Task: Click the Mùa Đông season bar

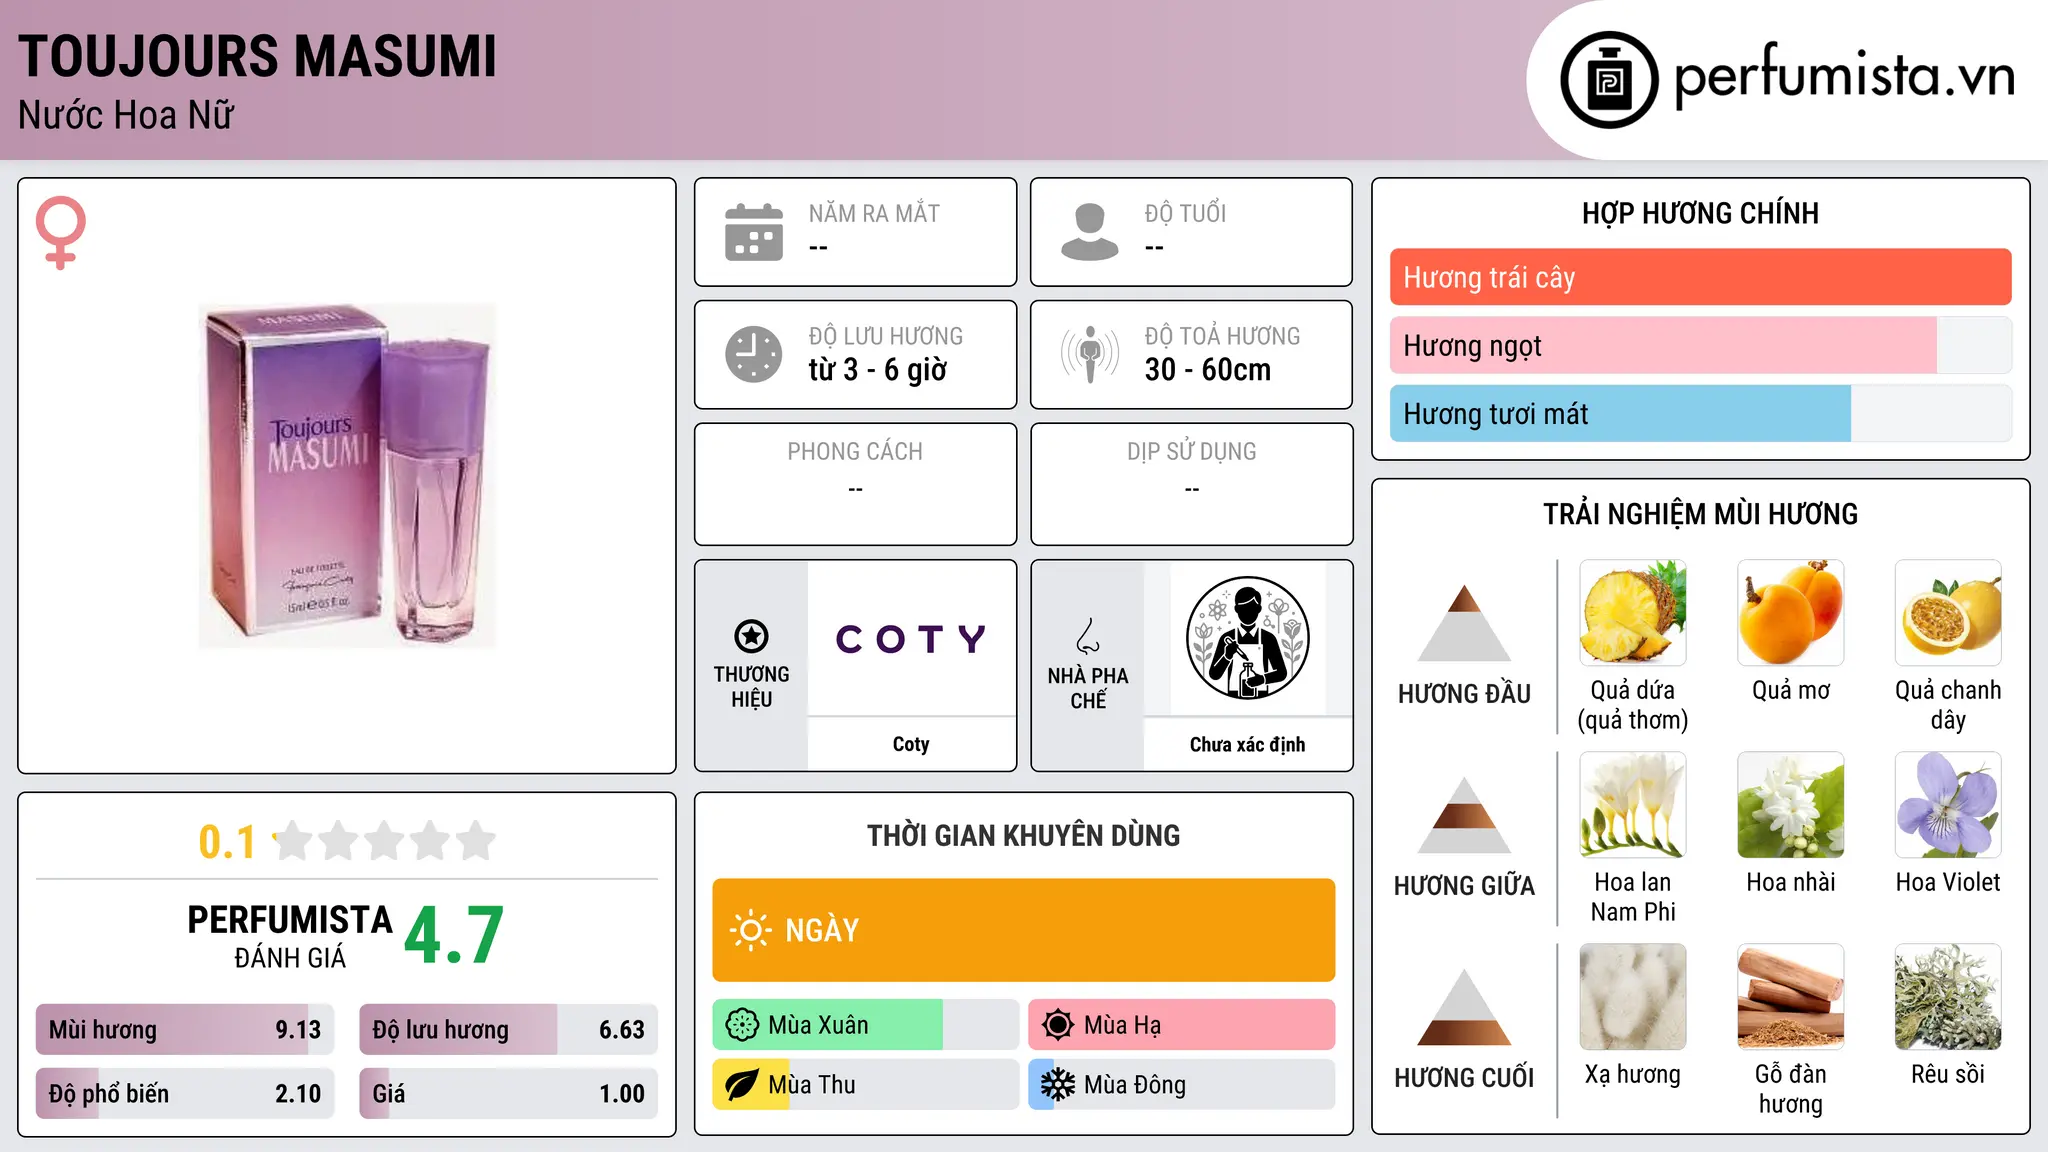Action: [x=1182, y=1085]
